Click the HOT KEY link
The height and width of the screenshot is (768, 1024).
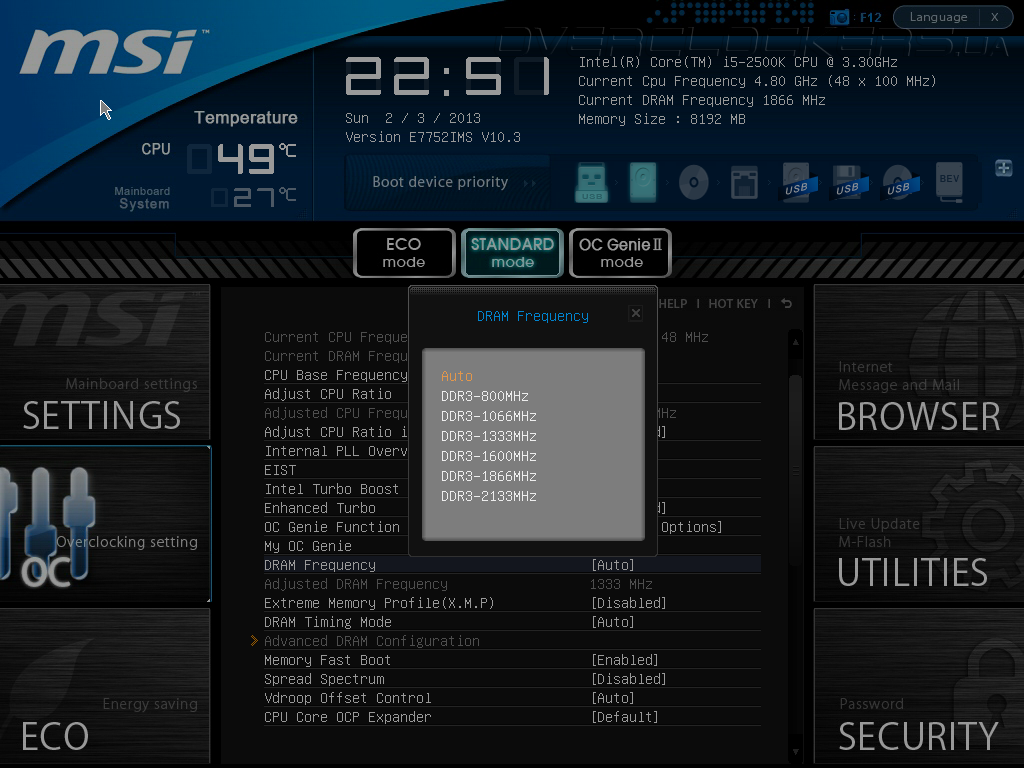(733, 304)
